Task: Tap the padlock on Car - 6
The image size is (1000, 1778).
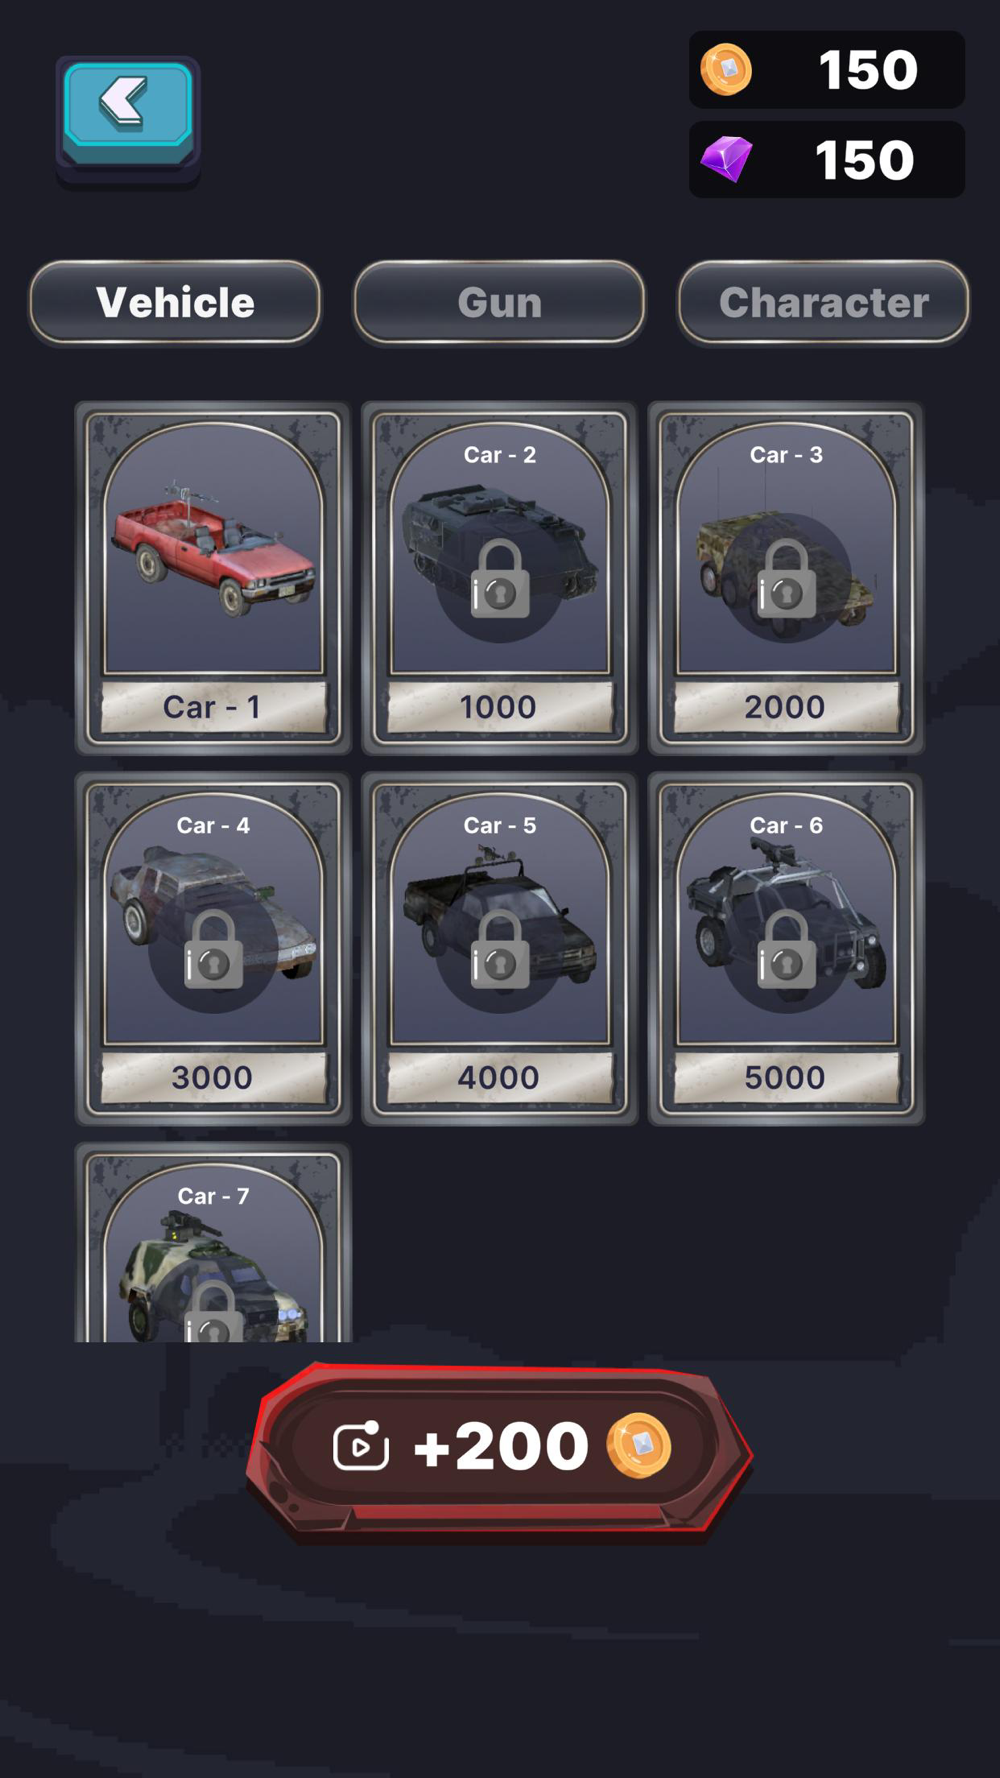Action: [x=787, y=950]
